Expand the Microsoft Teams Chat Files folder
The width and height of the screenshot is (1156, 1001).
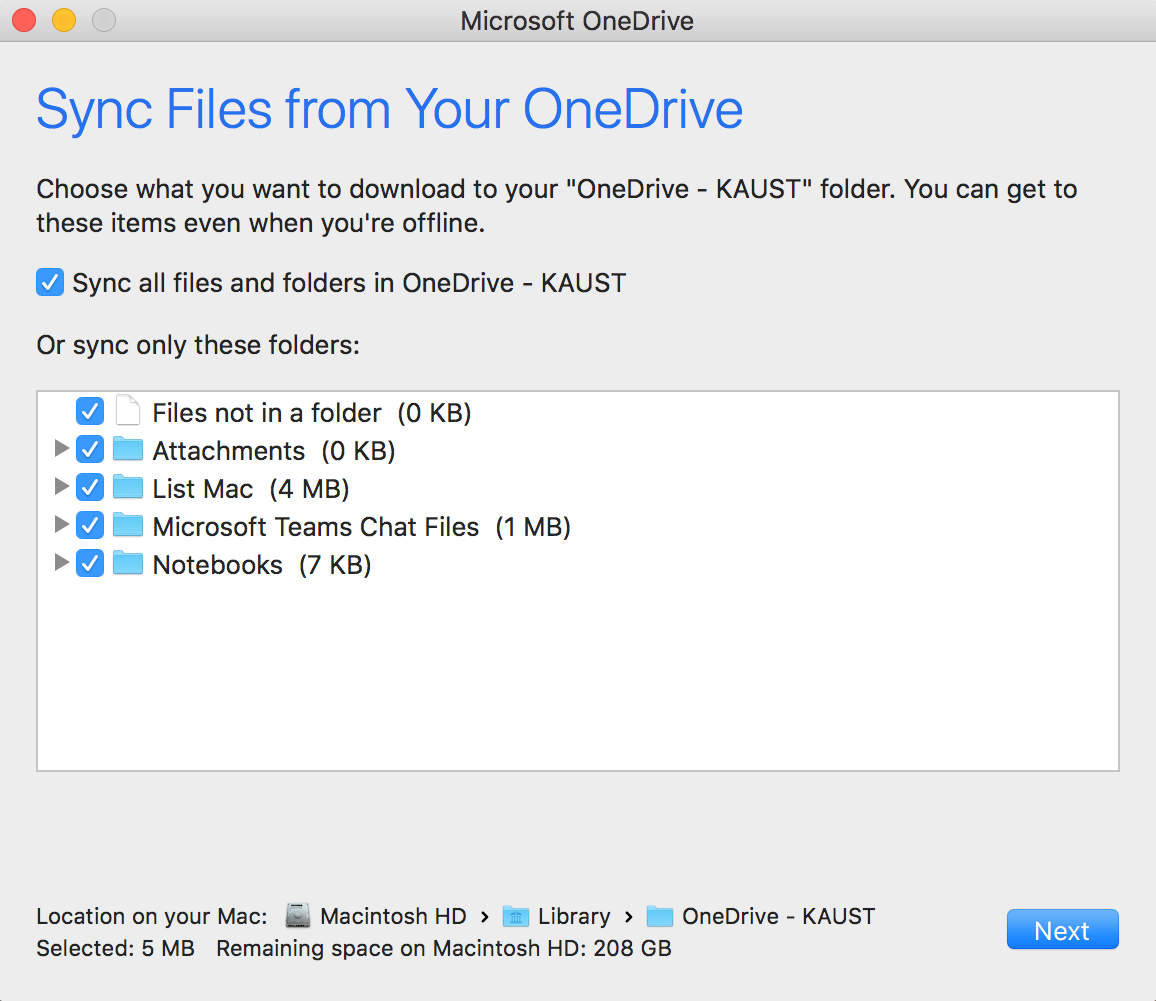[x=62, y=525]
